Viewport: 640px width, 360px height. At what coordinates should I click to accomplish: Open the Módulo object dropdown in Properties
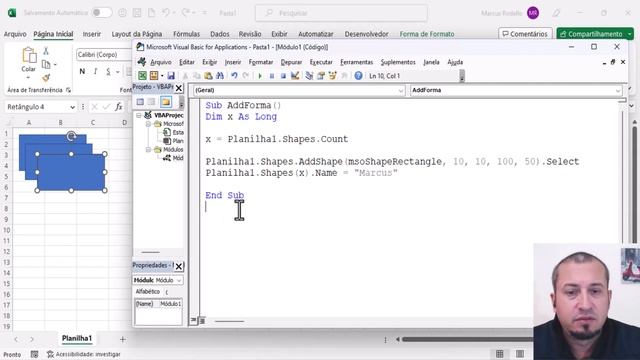click(x=179, y=280)
